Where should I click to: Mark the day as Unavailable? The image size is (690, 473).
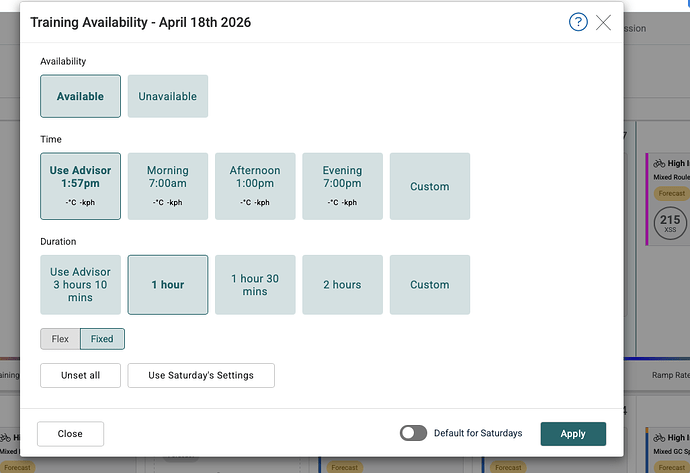[168, 96]
